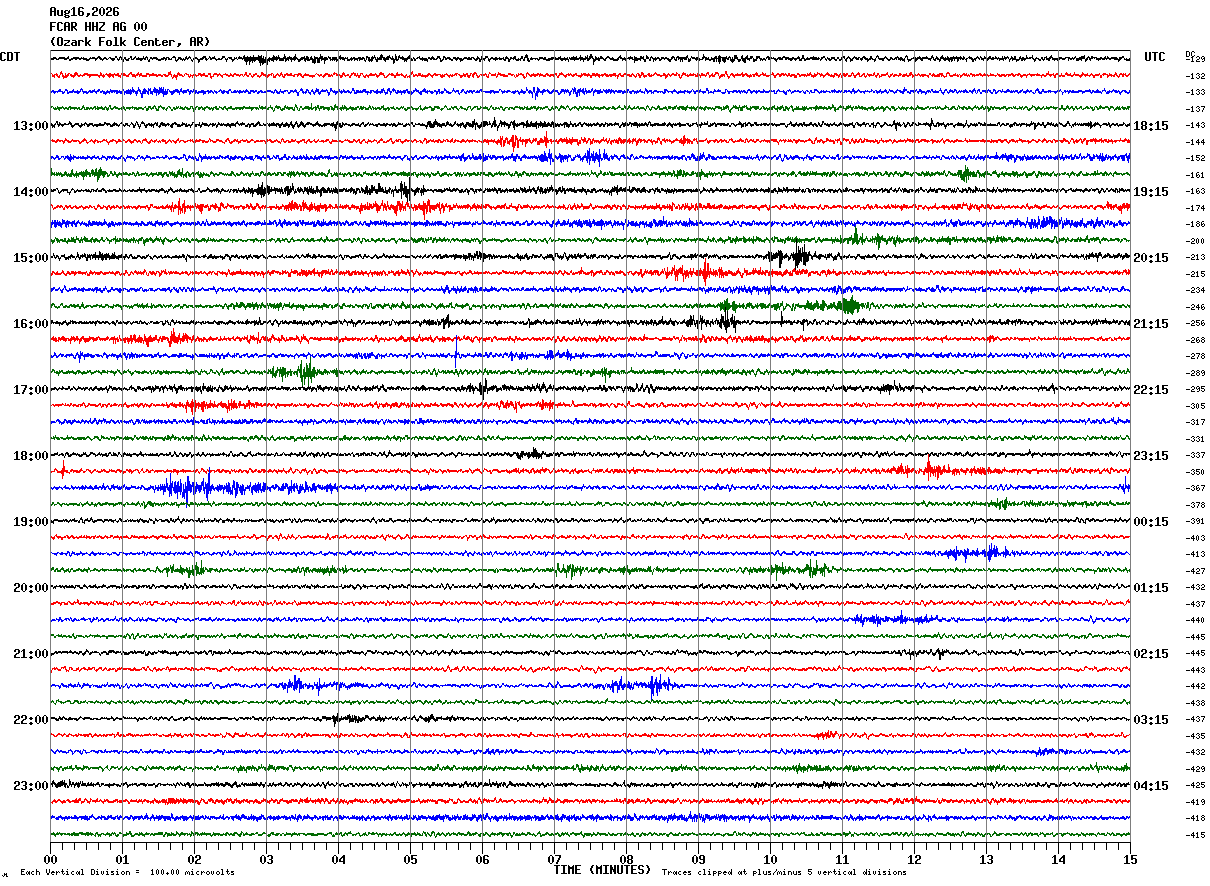Click the TIME (MINUTES) axis title
1210x886 pixels.
coord(602,870)
